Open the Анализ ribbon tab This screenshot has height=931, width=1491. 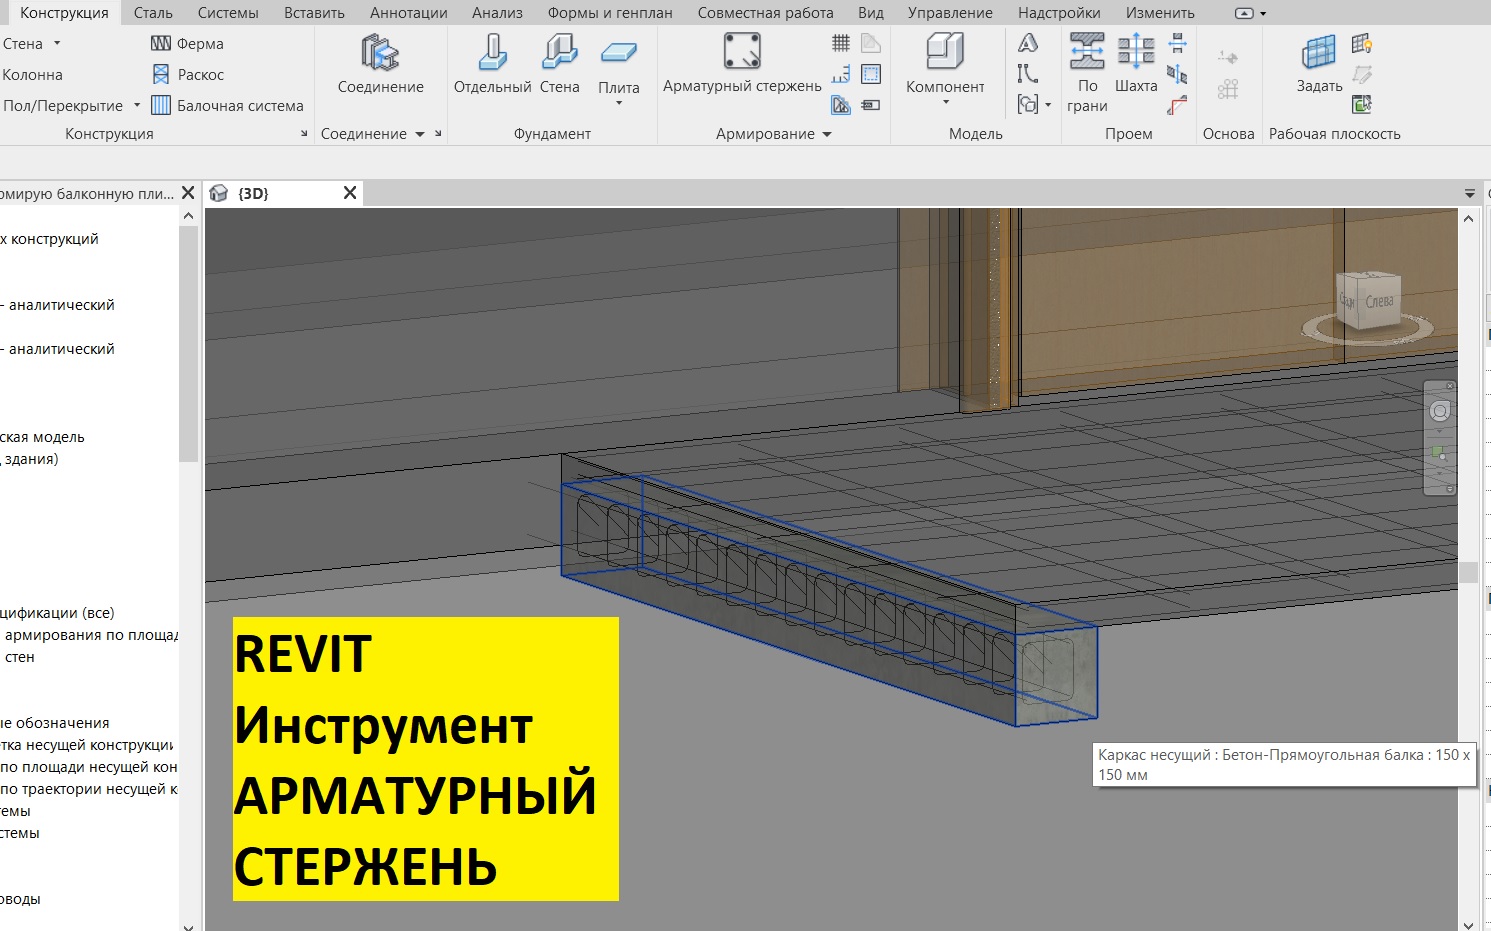tap(497, 13)
